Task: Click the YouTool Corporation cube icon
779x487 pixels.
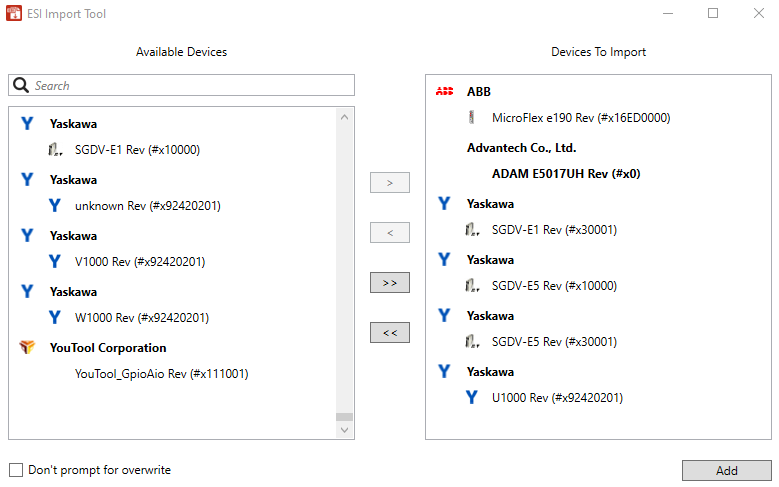Action: (28, 348)
